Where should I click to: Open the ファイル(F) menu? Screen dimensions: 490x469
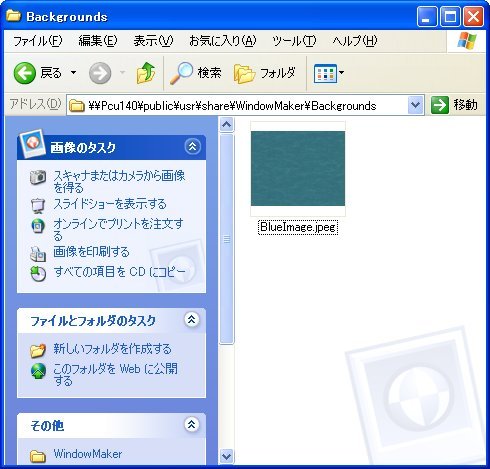pyautogui.click(x=37, y=41)
